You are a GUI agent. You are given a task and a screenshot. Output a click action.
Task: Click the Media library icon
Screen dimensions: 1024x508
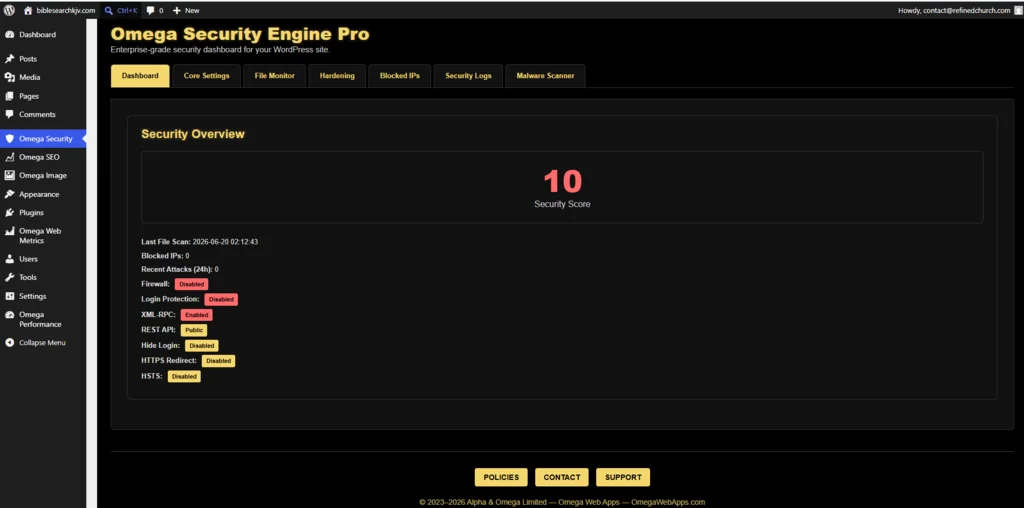[9, 77]
